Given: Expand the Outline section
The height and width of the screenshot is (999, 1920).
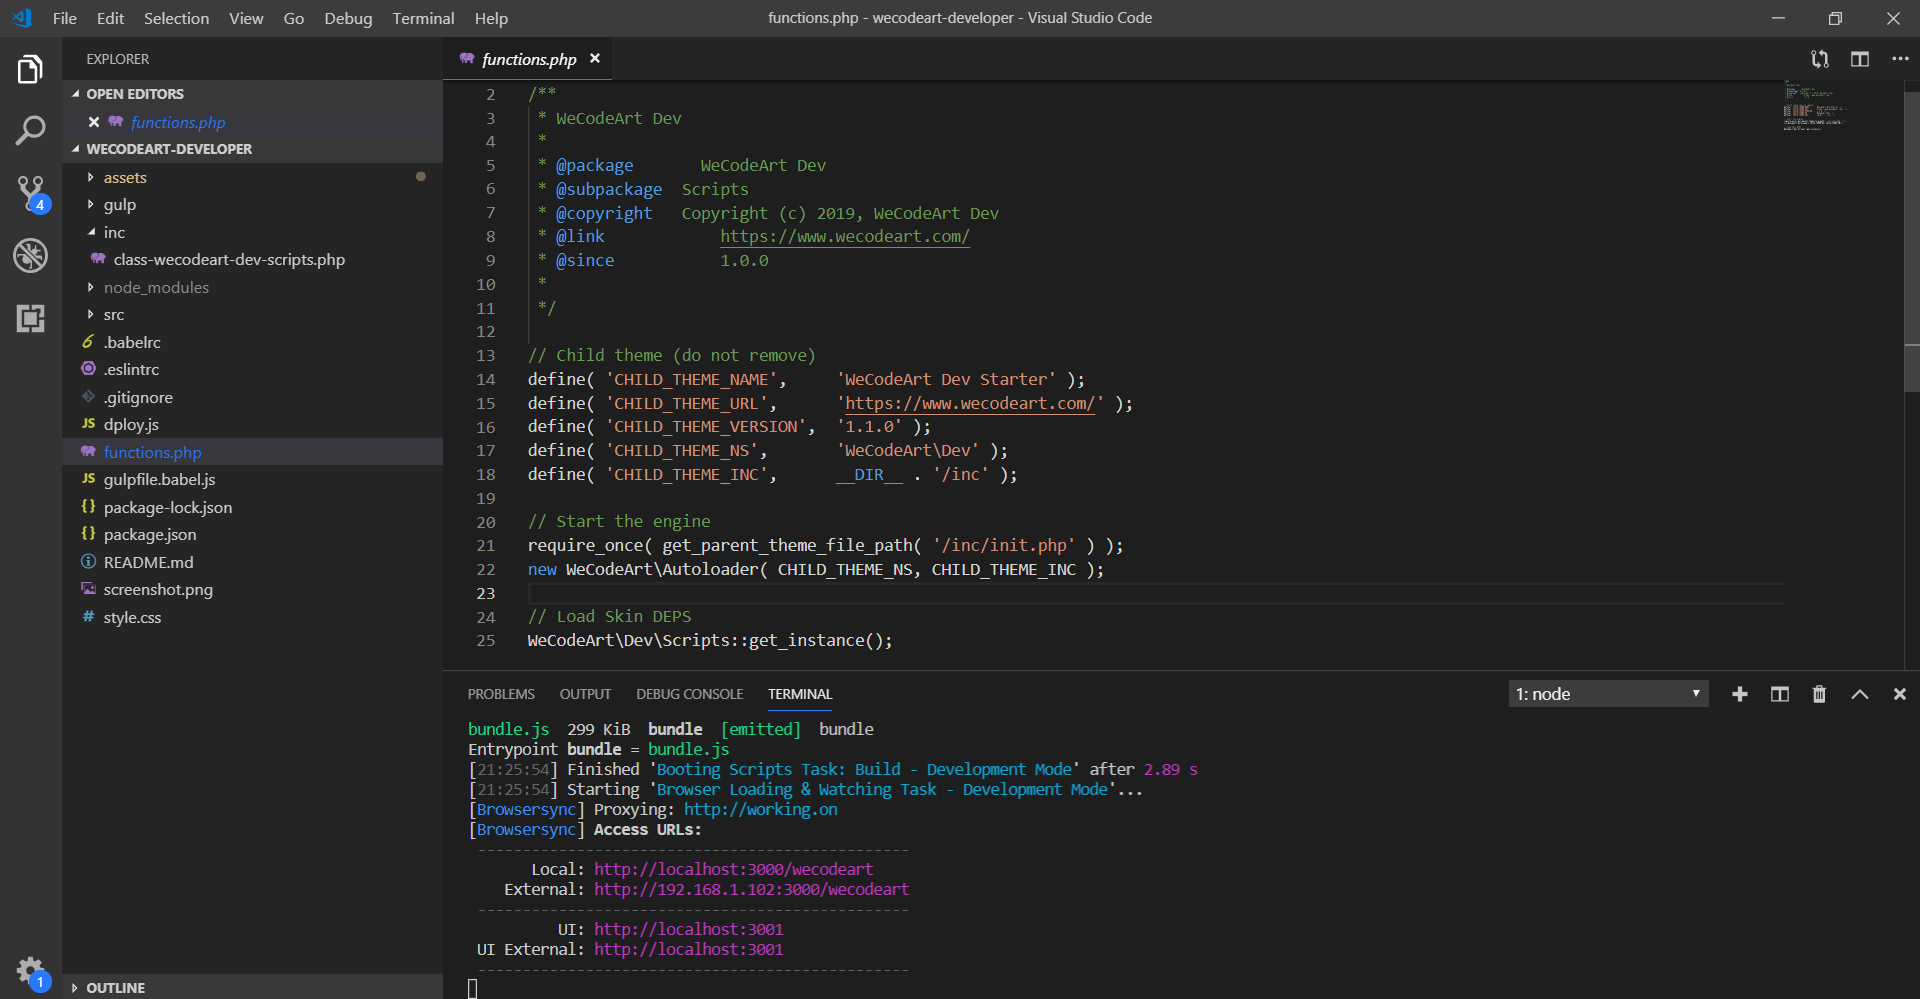Looking at the screenshot, I should point(75,988).
